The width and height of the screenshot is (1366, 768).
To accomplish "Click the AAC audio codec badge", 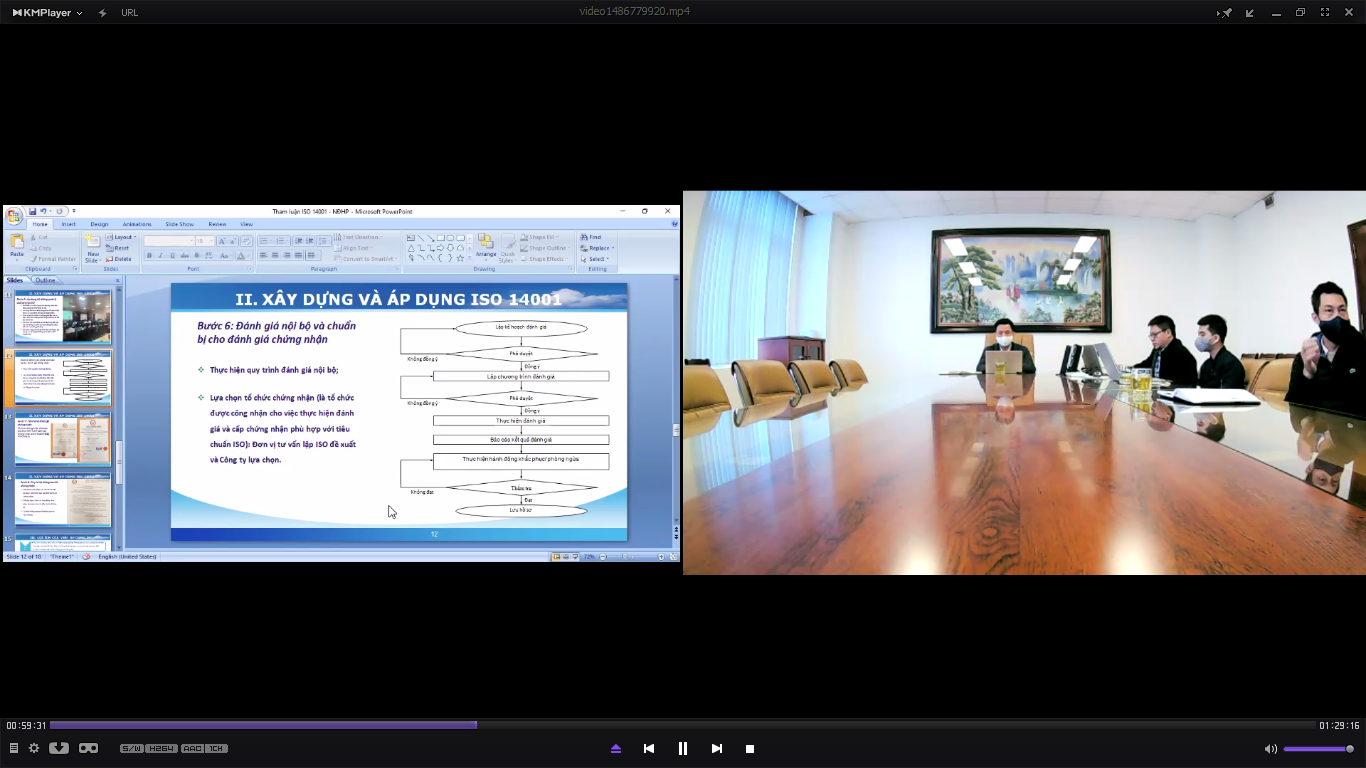I will point(193,748).
